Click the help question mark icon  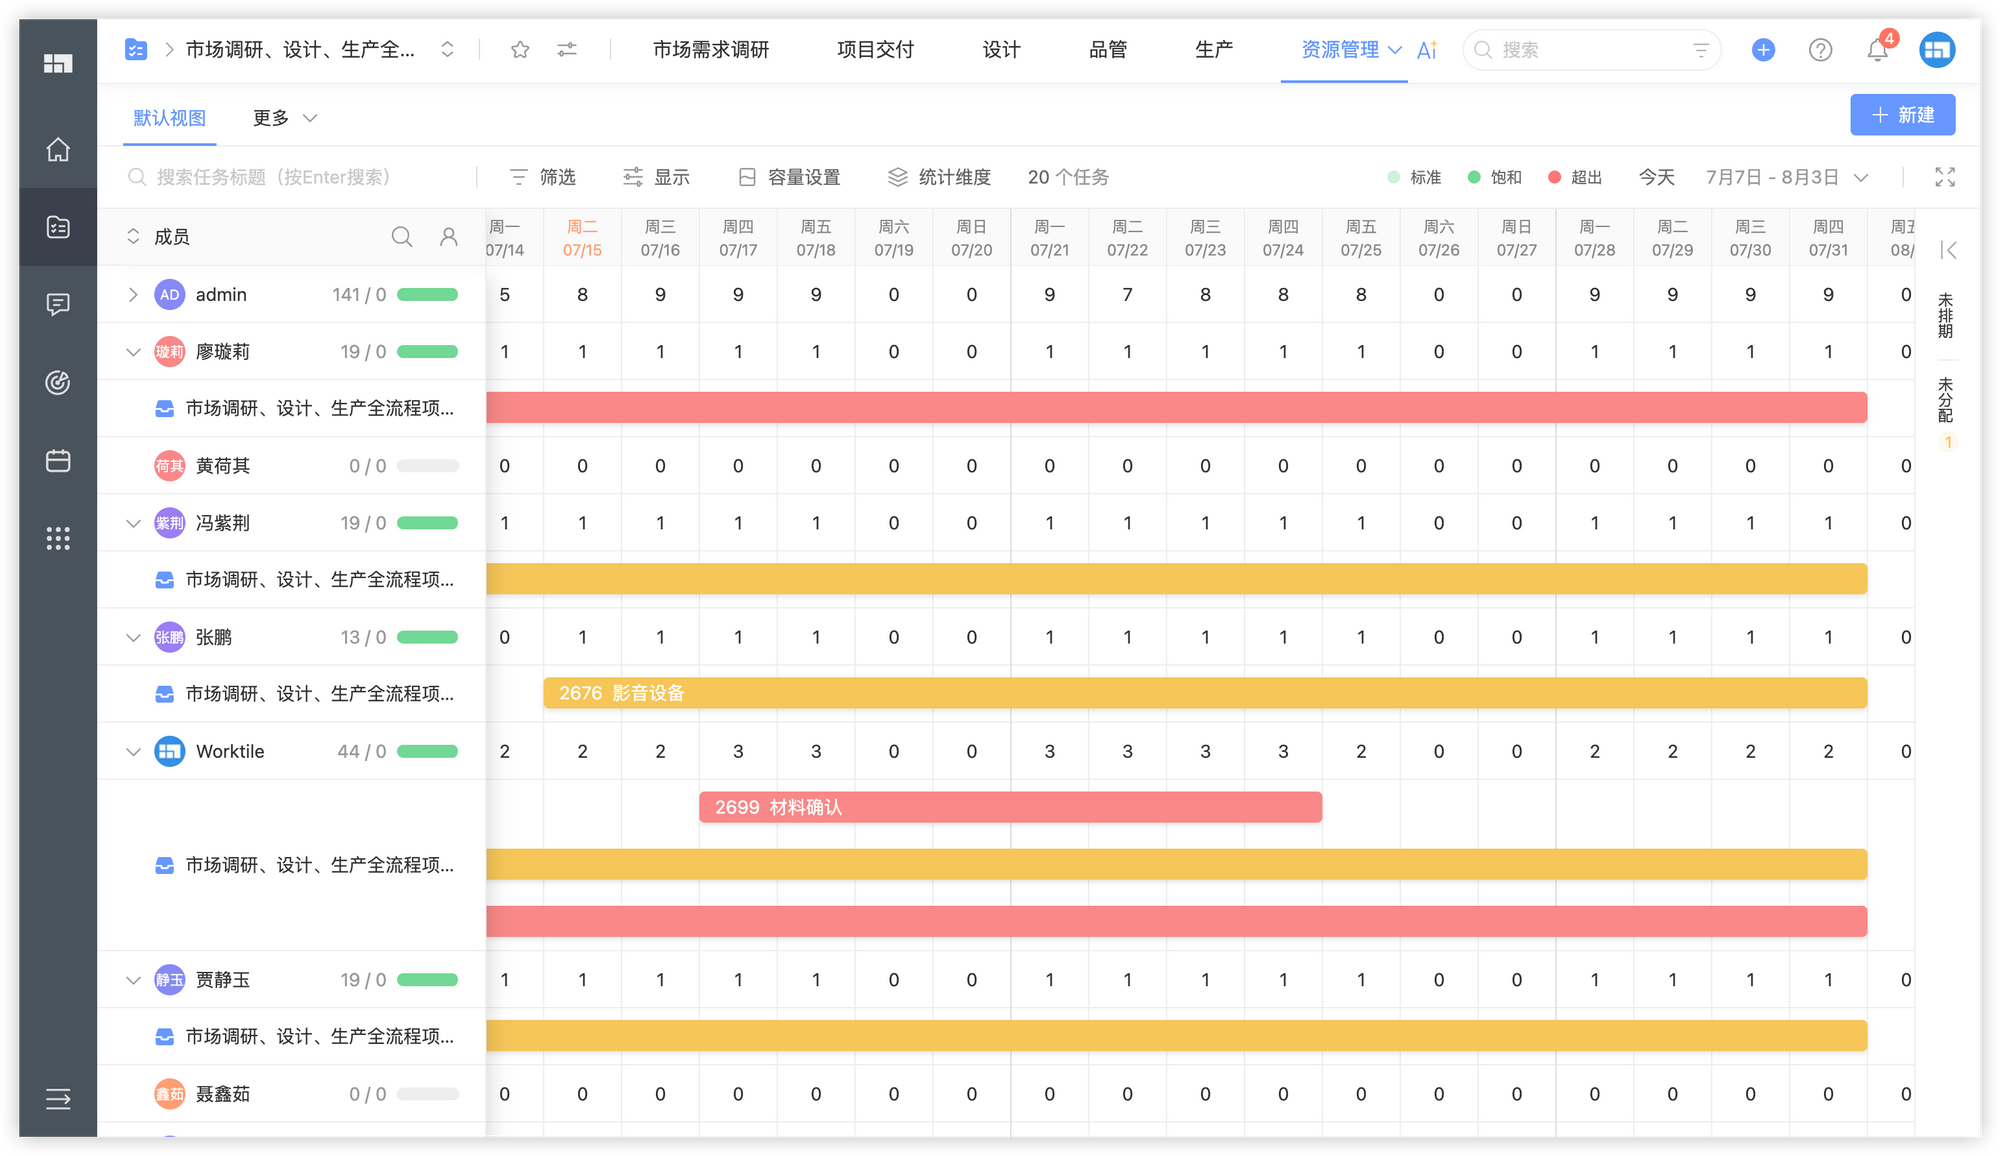click(x=1820, y=50)
